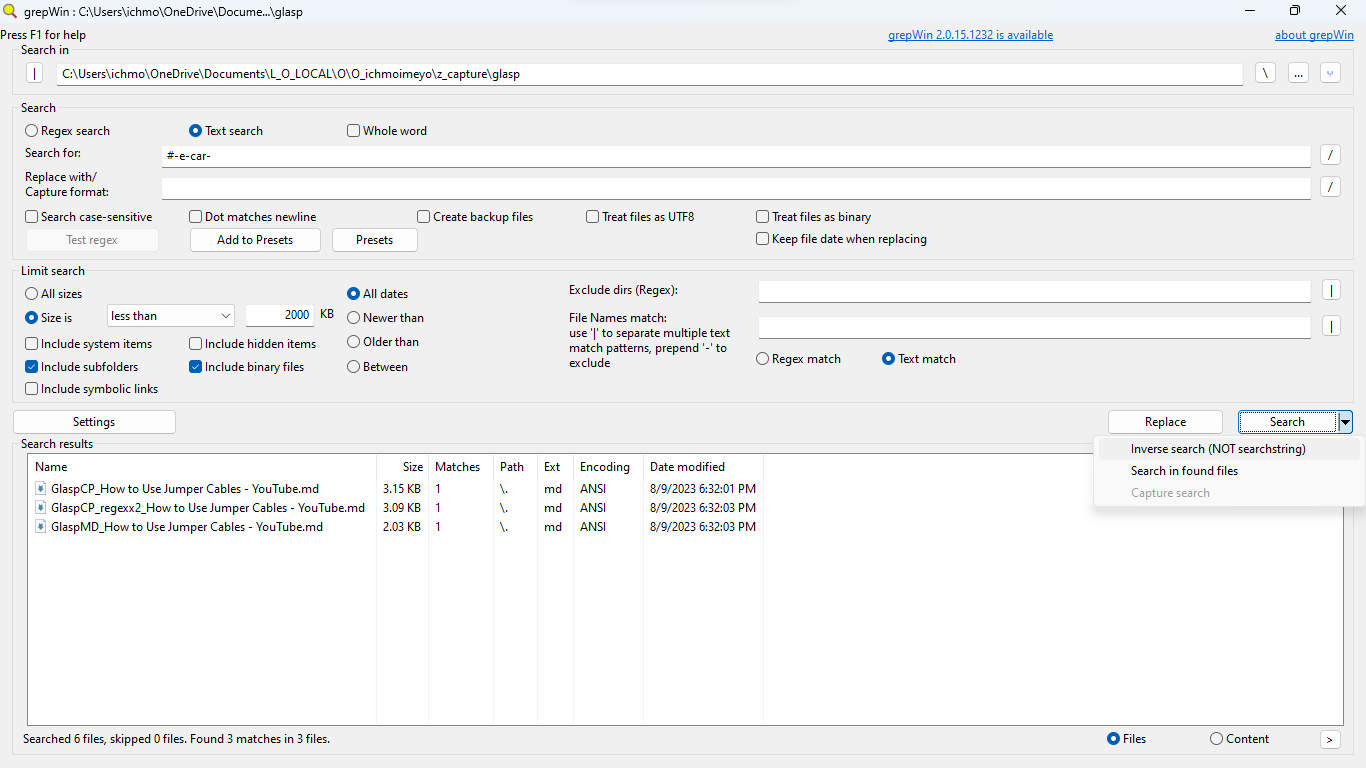The height and width of the screenshot is (768, 1366).
Task: Click file icon of GlaspCP_How to Use Jumper Cables
Action: pyautogui.click(x=41, y=489)
